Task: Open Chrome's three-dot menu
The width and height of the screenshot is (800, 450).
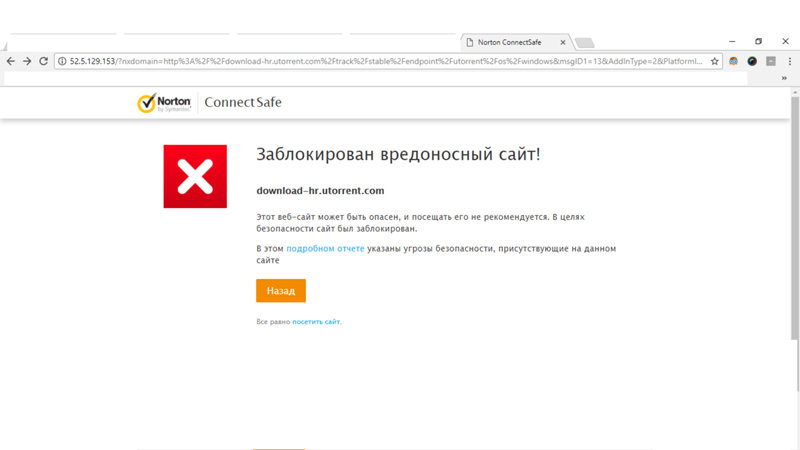Action: 790,61
